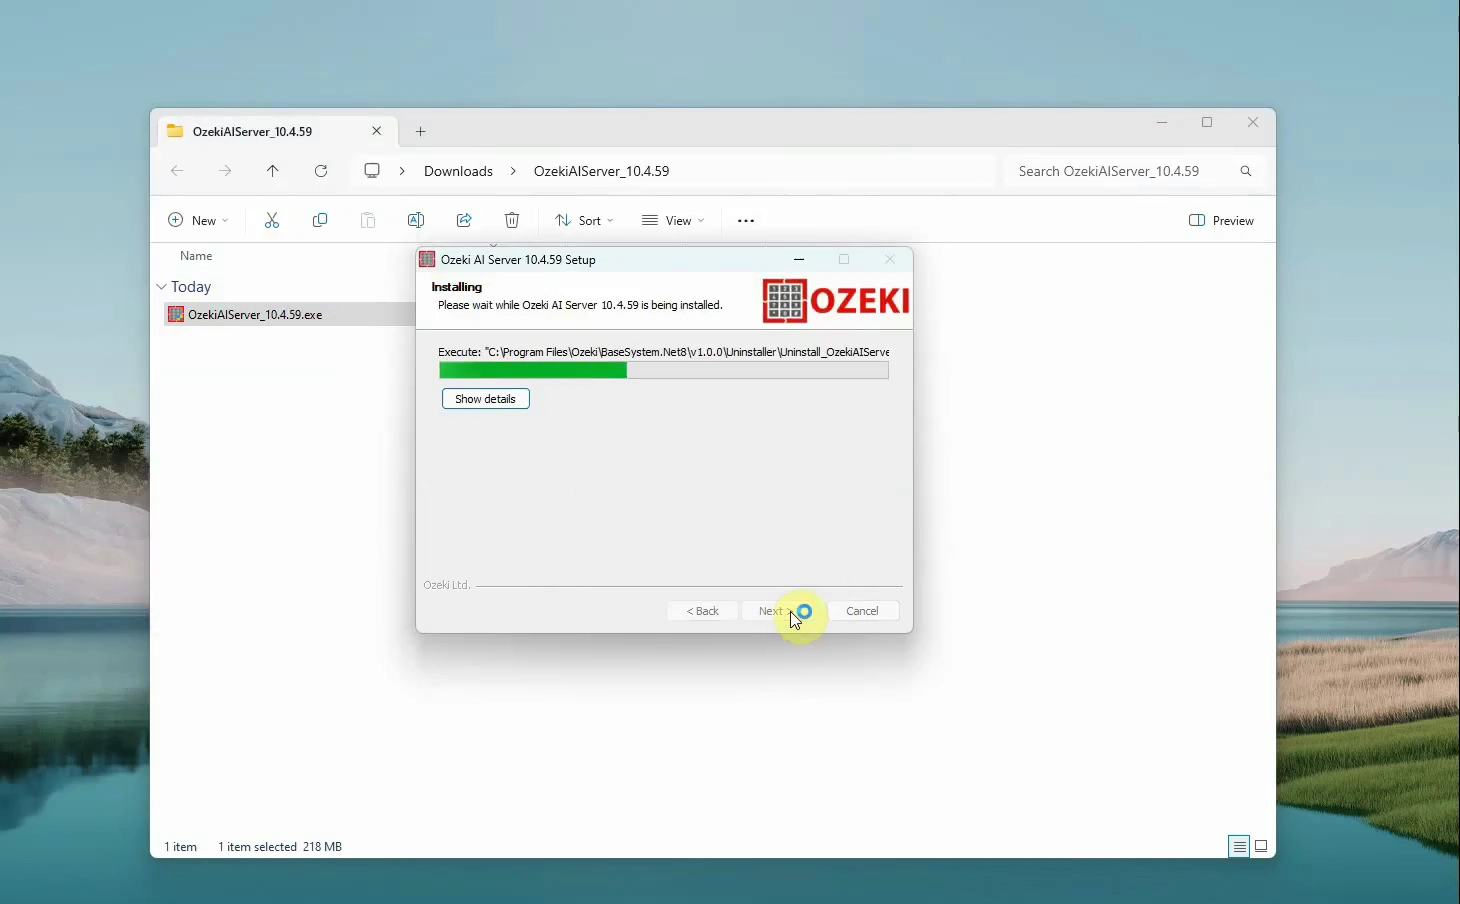Expand chevron before Downloads in address bar
The height and width of the screenshot is (904, 1460).
tap(402, 171)
